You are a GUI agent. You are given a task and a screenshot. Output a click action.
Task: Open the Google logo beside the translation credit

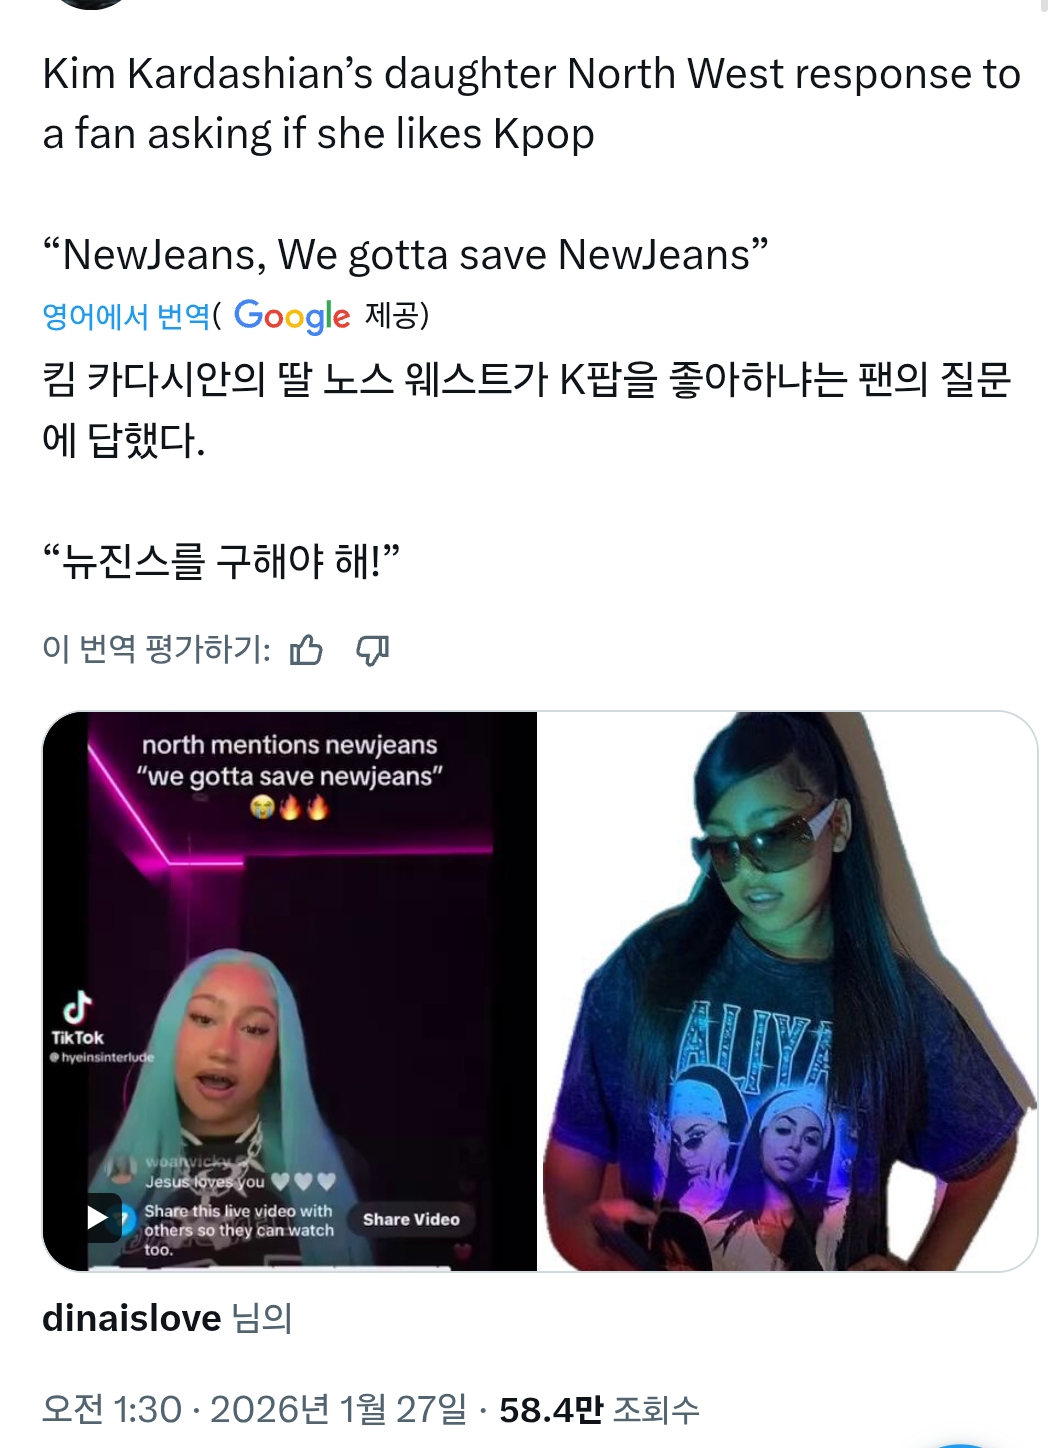tap(292, 316)
